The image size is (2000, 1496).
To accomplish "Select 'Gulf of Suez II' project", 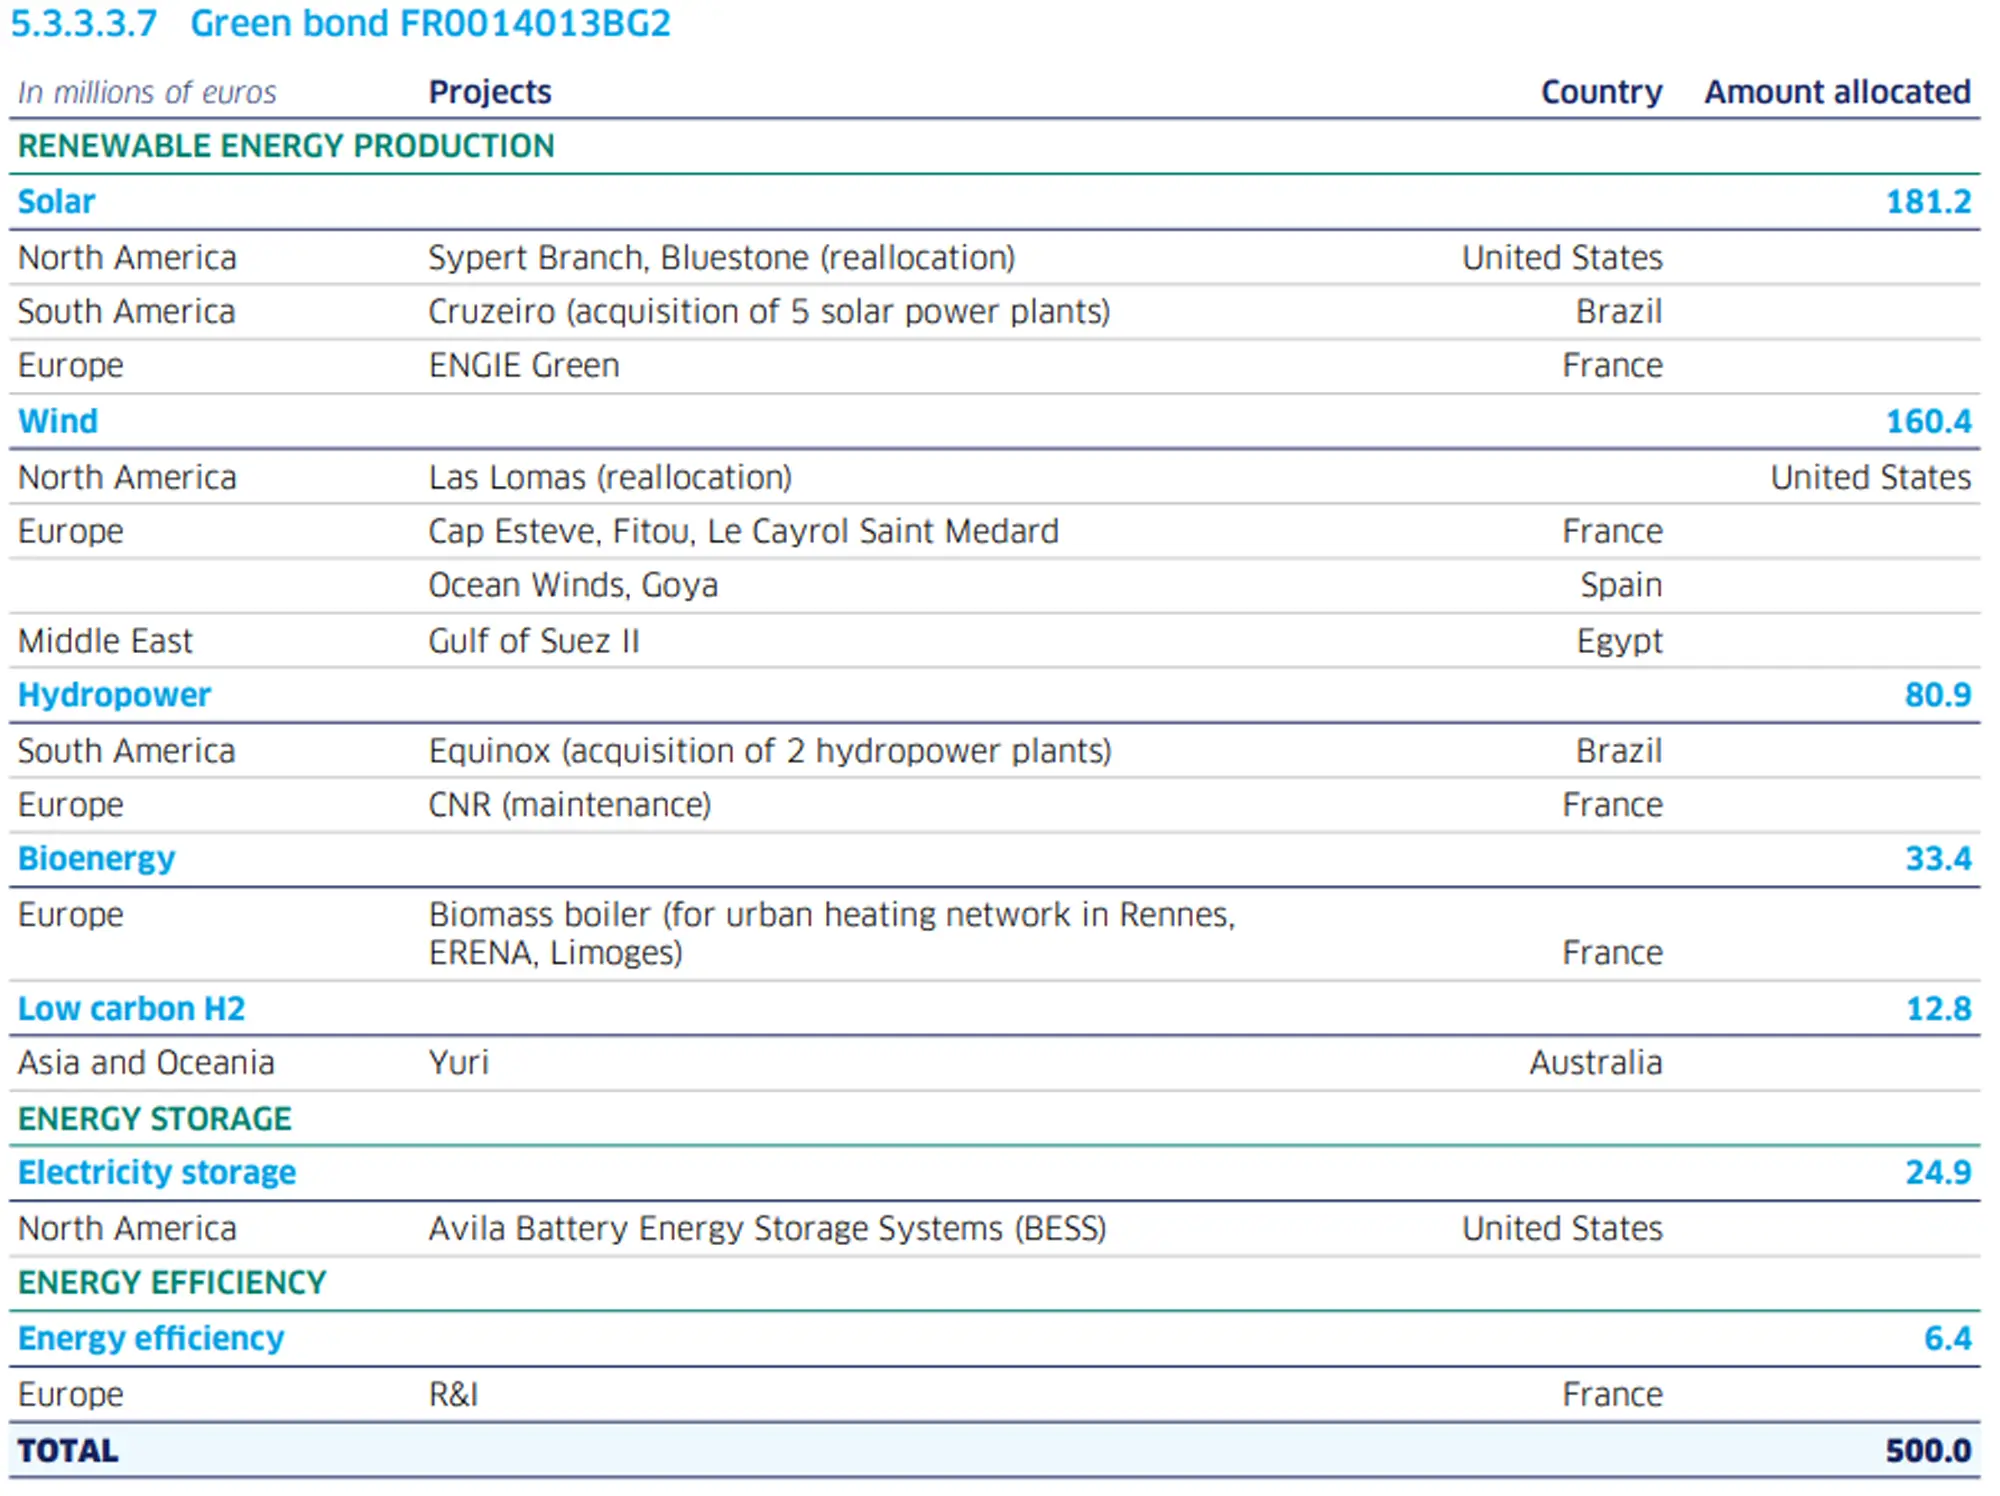I will (x=534, y=641).
